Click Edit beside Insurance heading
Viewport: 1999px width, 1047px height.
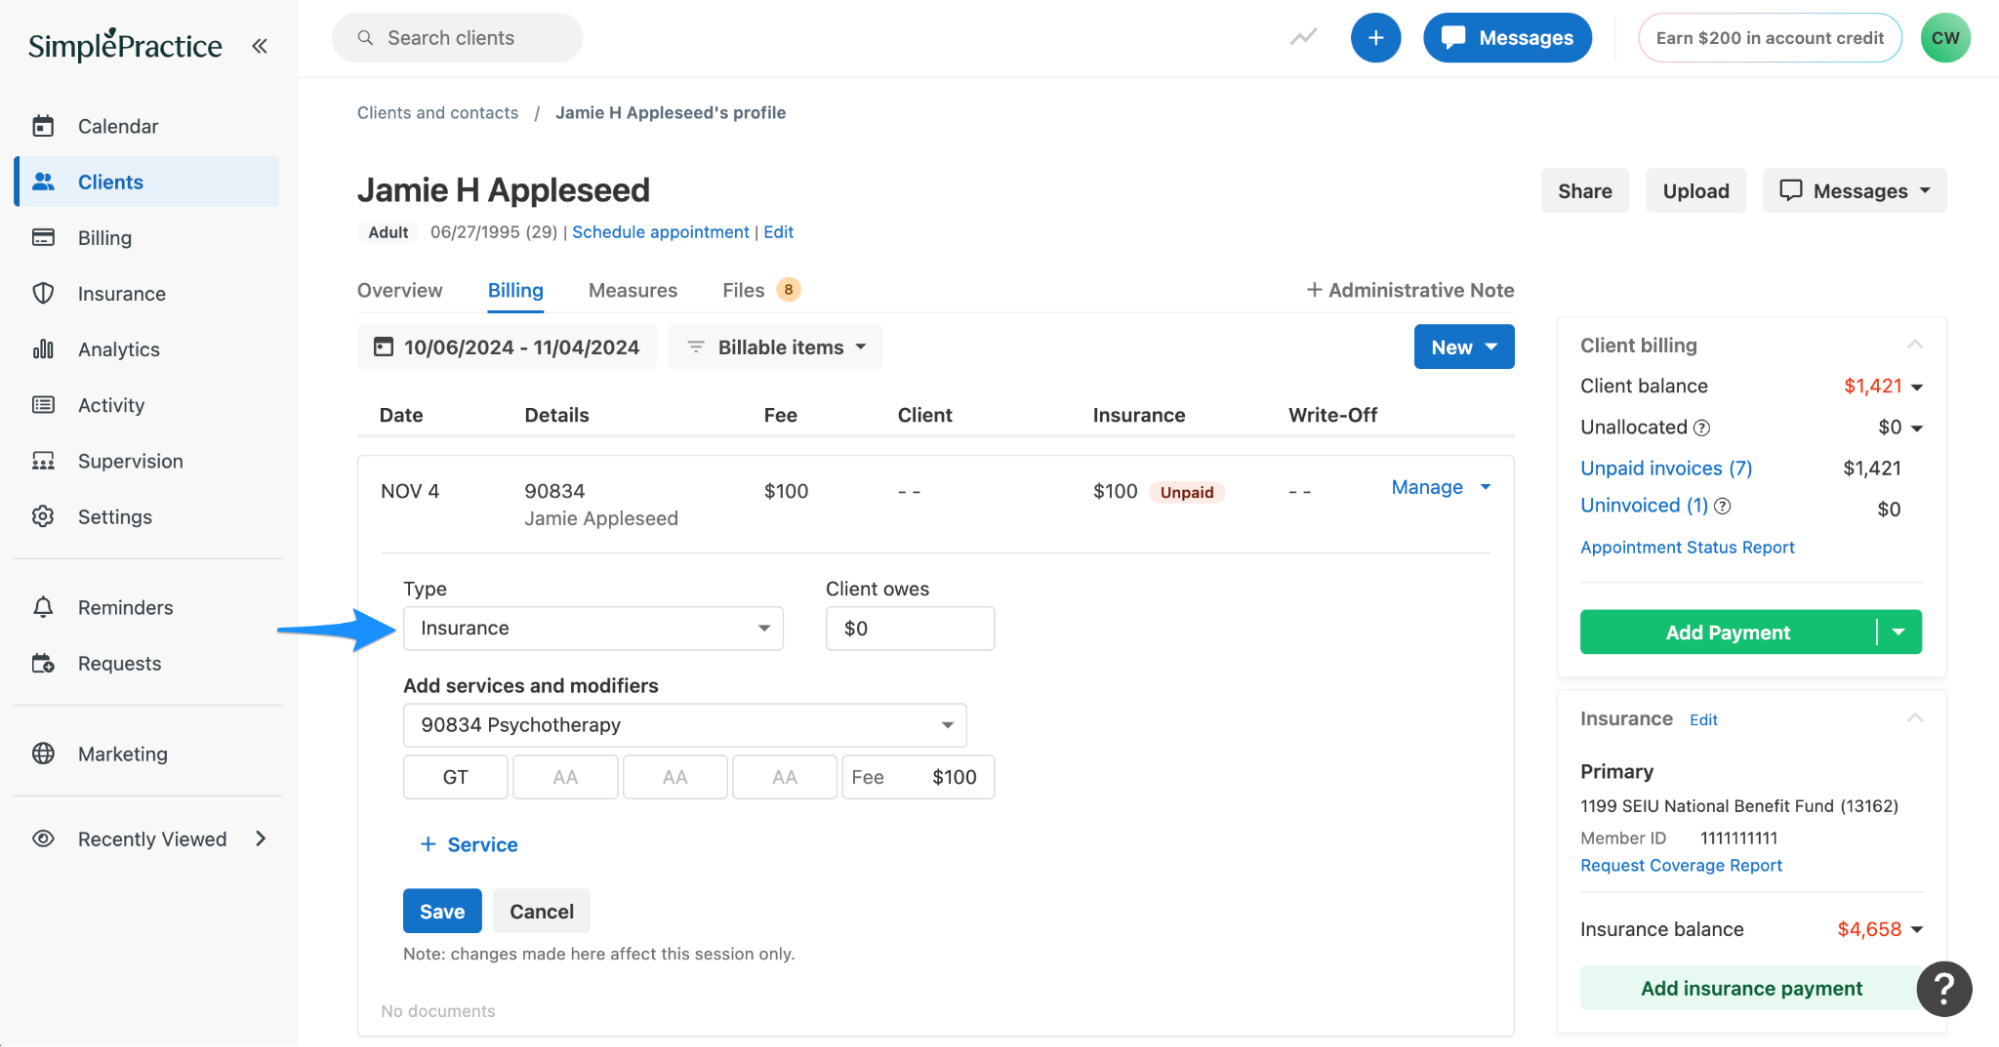tap(1703, 720)
